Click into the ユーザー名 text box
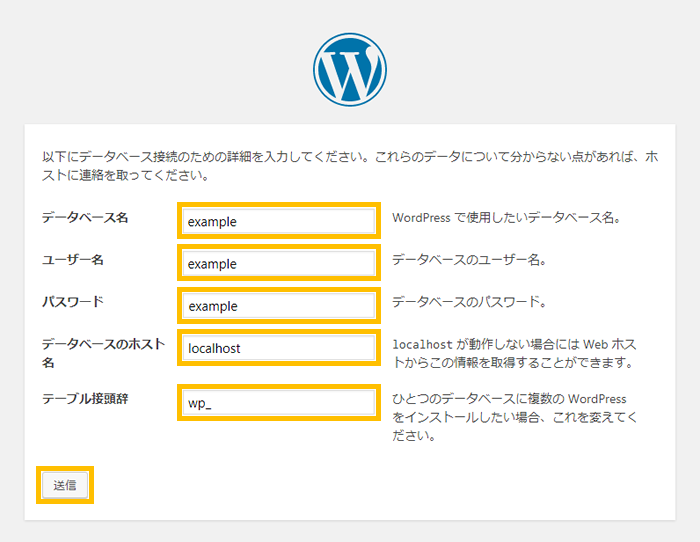The height and width of the screenshot is (542, 700). click(278, 264)
